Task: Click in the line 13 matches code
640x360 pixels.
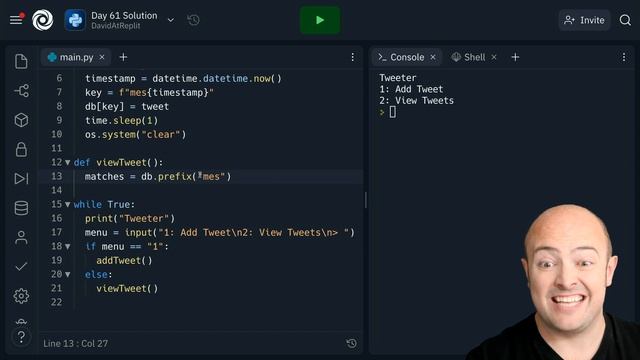Action: point(158,176)
